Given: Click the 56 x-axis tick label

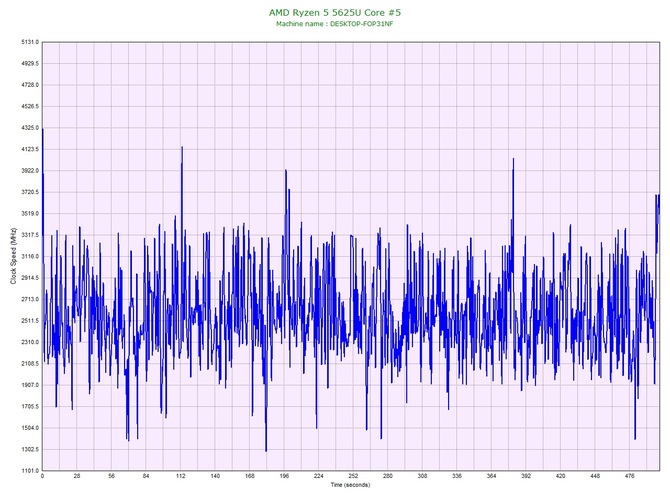Looking at the screenshot, I should coord(112,476).
